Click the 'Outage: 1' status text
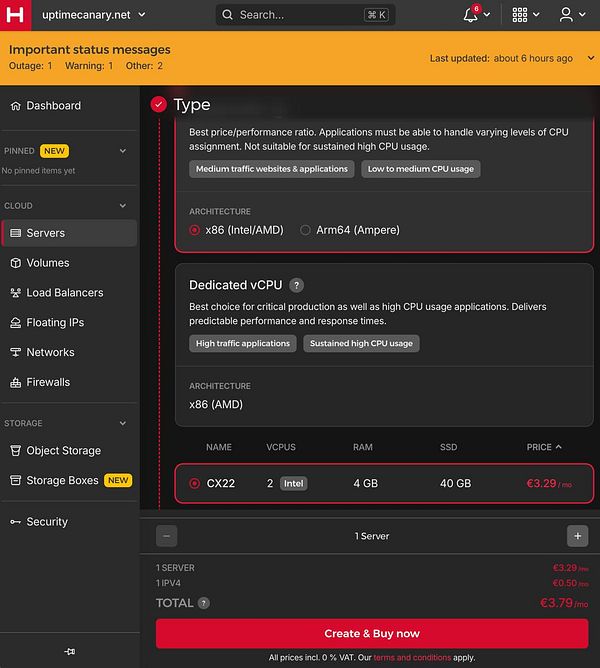Image resolution: width=600 pixels, height=668 pixels. pyautogui.click(x=31, y=66)
